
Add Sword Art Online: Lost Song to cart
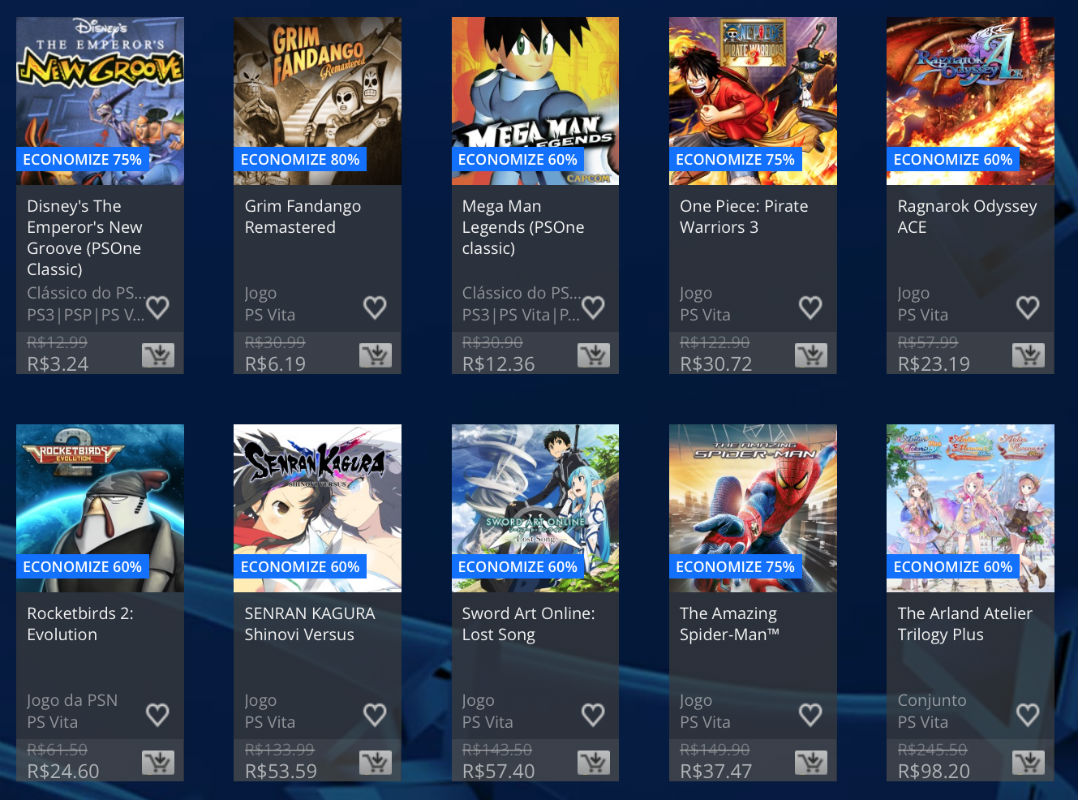pyautogui.click(x=593, y=763)
